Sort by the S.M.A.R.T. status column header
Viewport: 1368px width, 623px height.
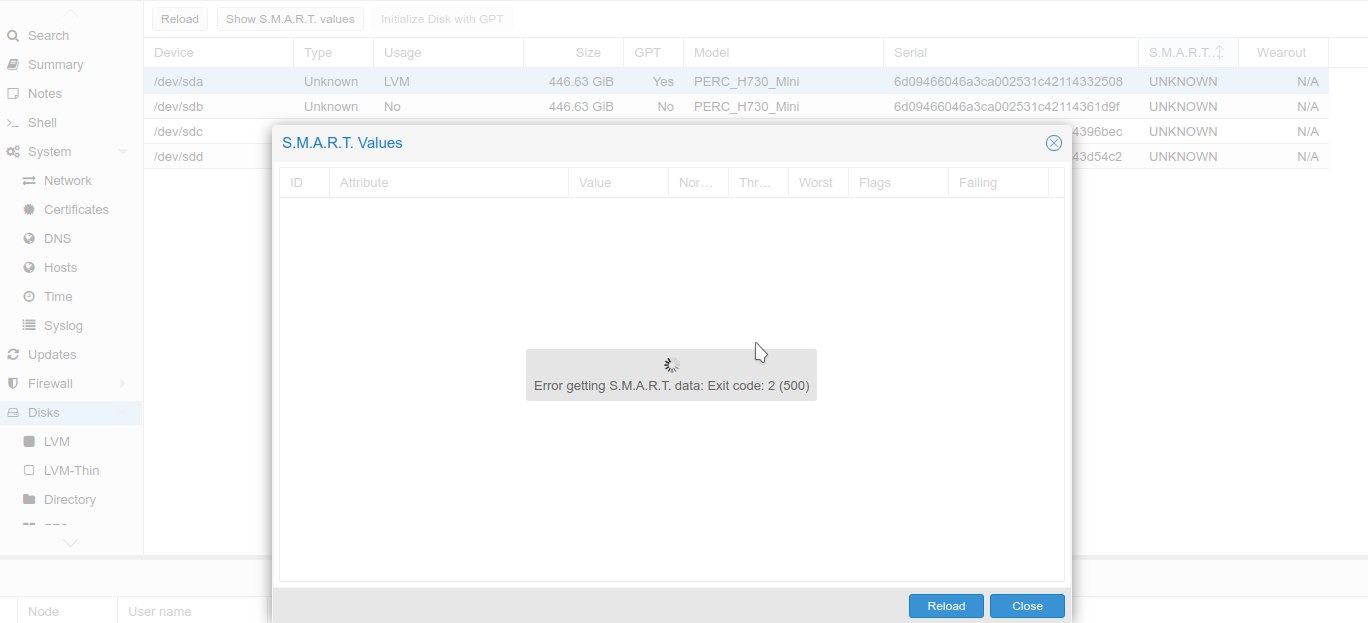pos(1188,53)
